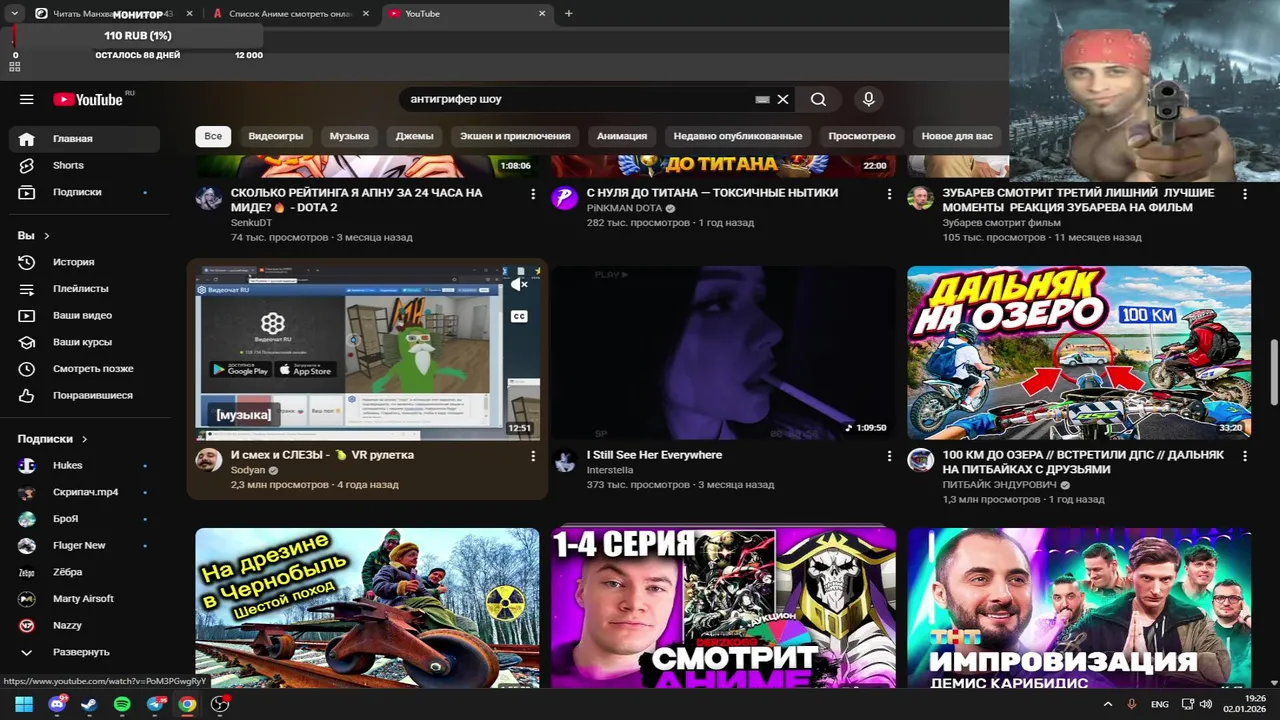Select the Просмотрено filter chip

tap(862, 136)
